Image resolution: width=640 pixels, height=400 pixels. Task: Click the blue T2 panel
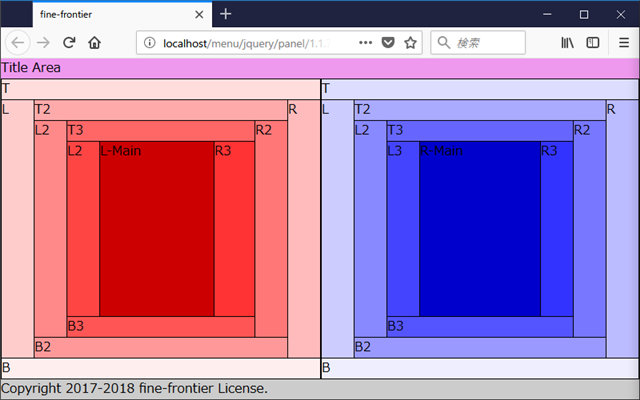point(480,110)
